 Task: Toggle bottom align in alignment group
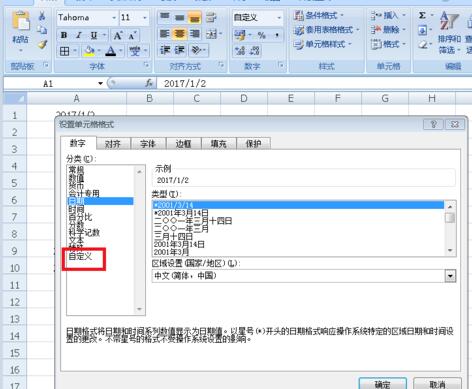coord(195,17)
